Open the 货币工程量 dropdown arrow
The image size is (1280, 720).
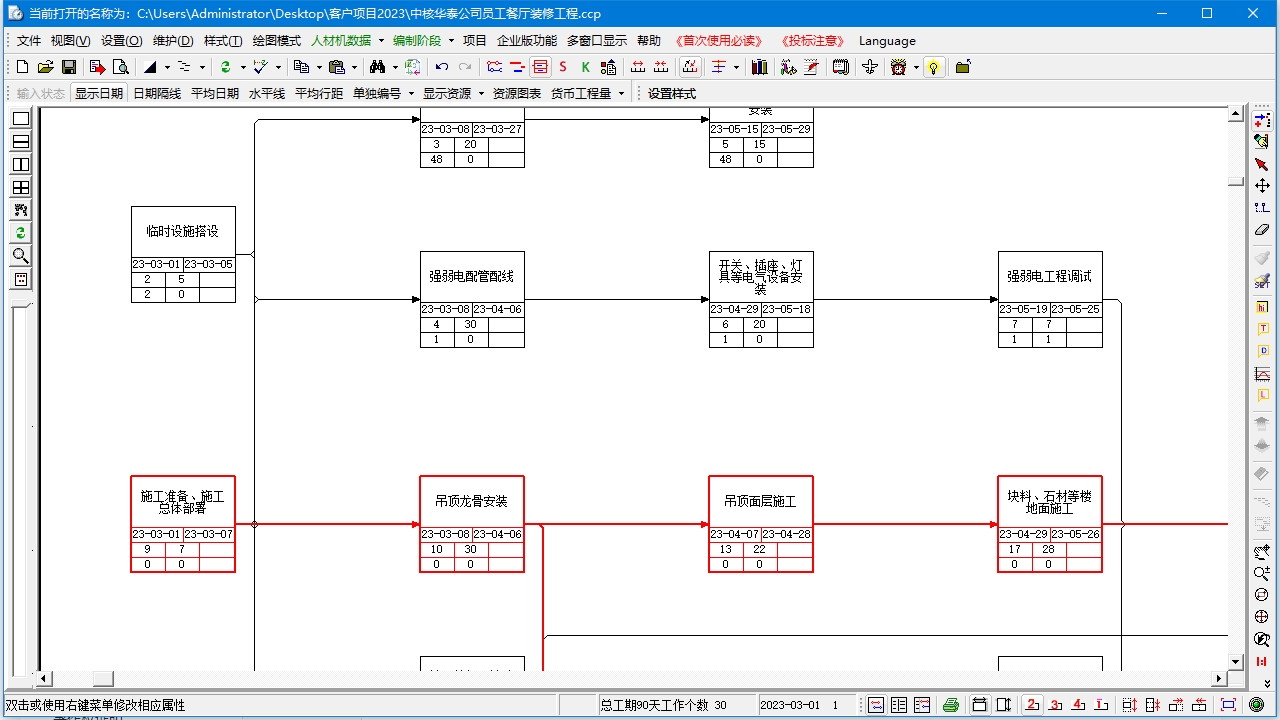[x=621, y=93]
